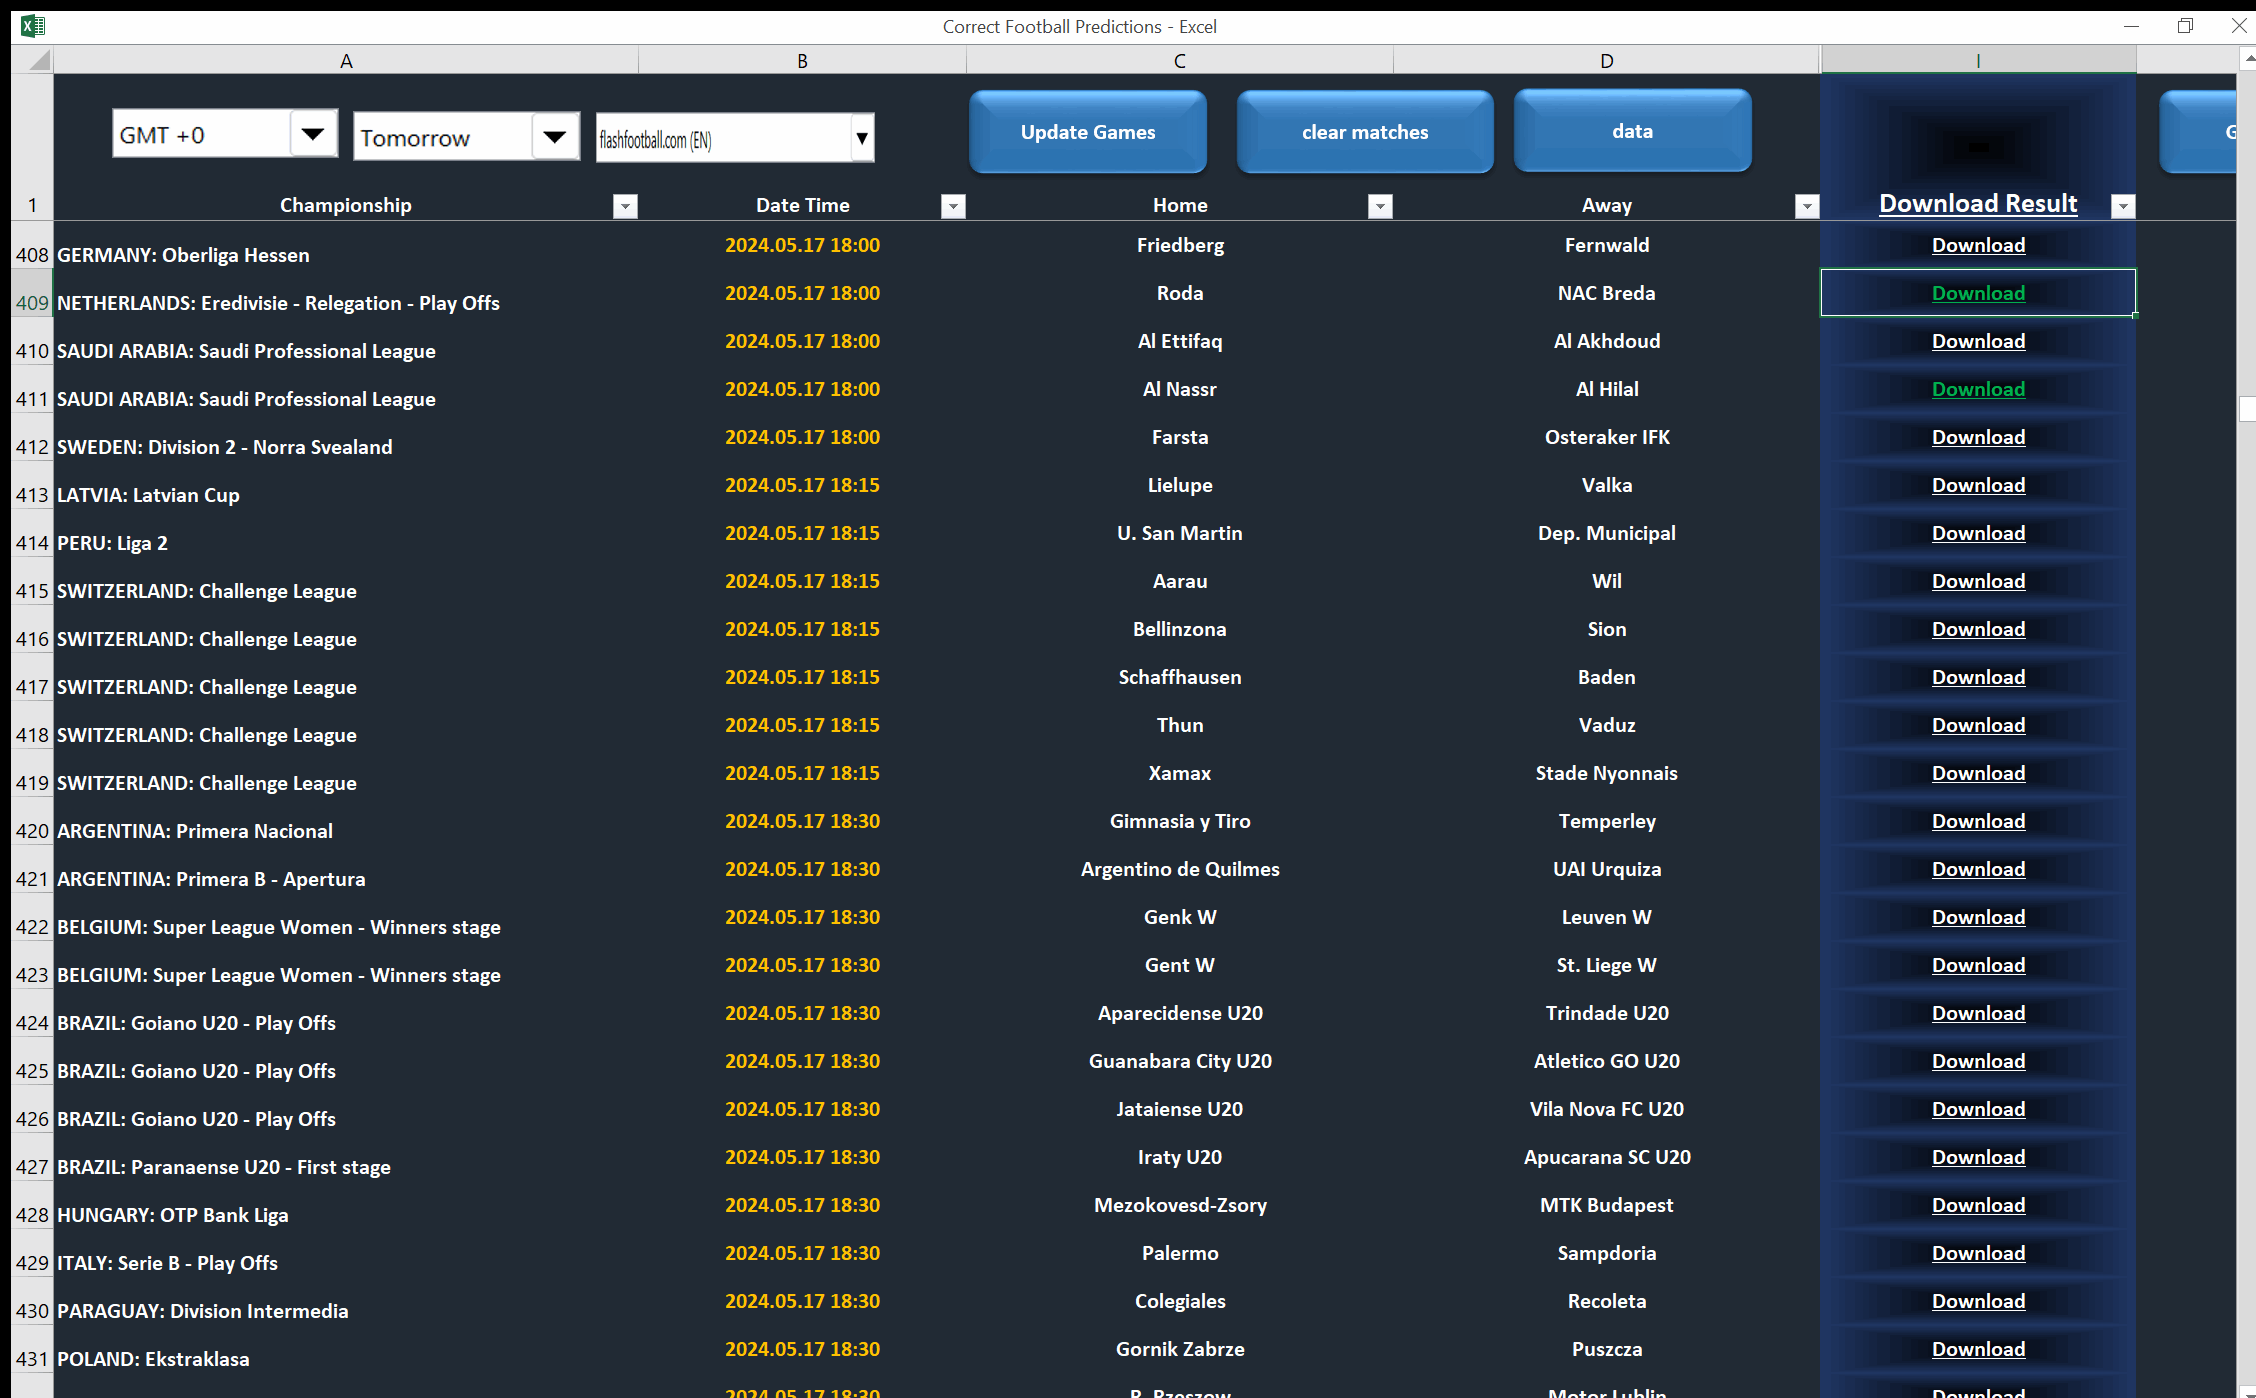Open the flashfootball.com (EN) source dropdown

tap(861, 139)
